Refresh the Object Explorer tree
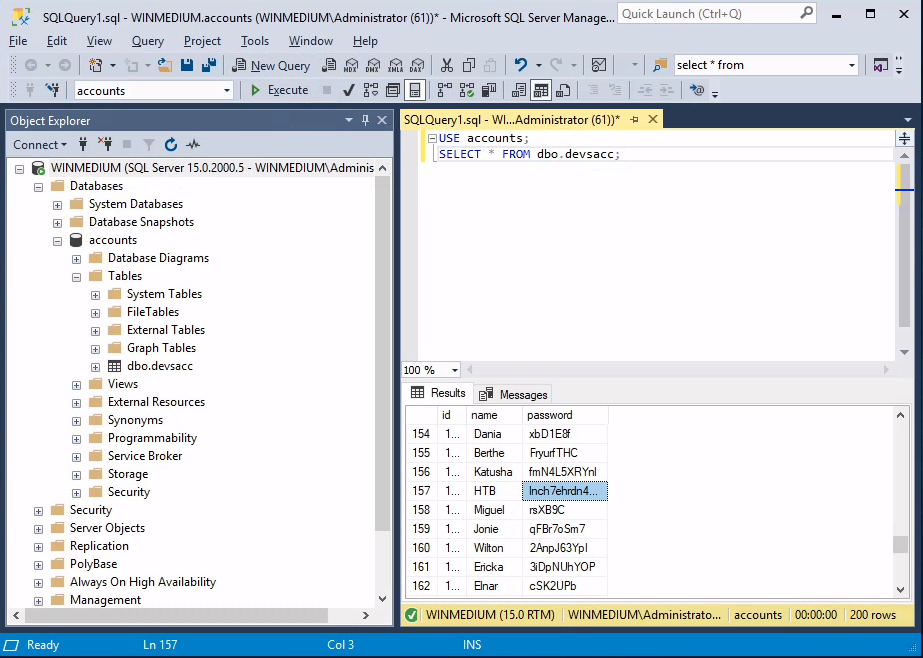 (171, 145)
